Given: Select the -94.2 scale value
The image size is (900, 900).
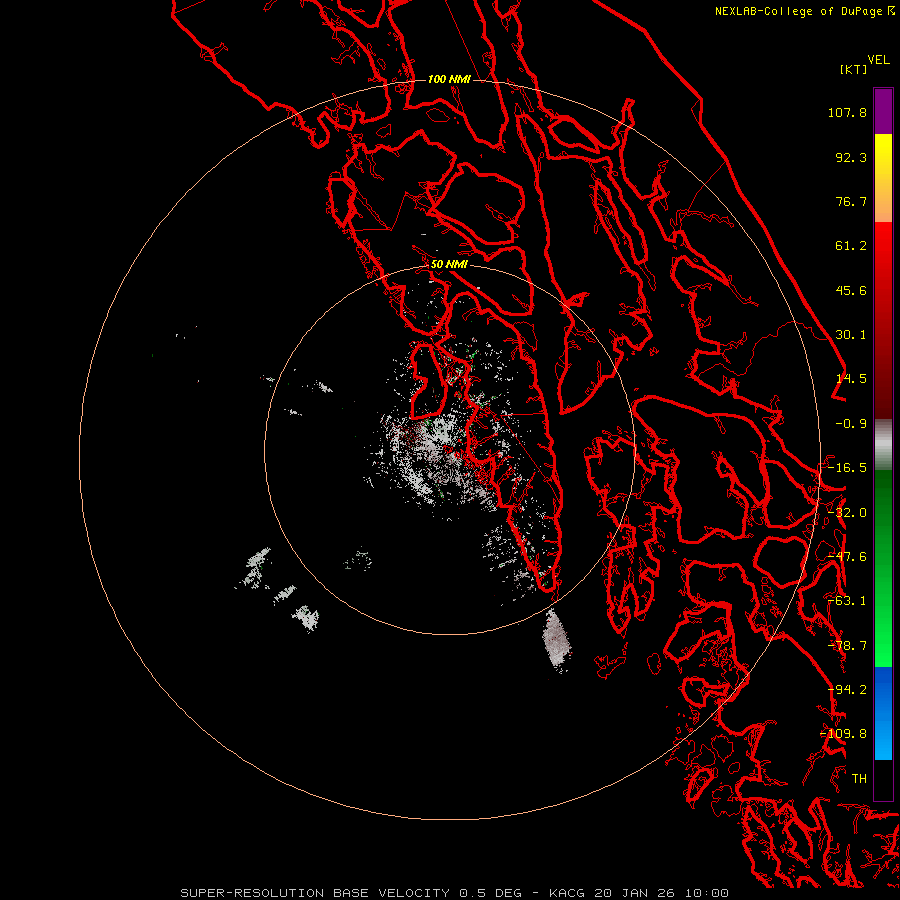Looking at the screenshot, I should [x=847, y=690].
